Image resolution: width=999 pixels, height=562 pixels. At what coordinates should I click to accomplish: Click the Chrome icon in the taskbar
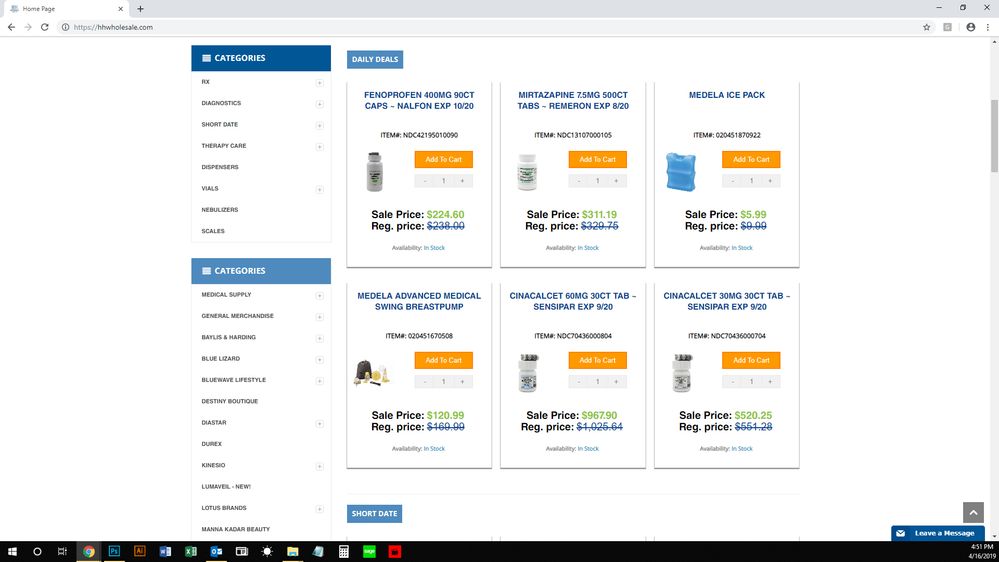(89, 551)
